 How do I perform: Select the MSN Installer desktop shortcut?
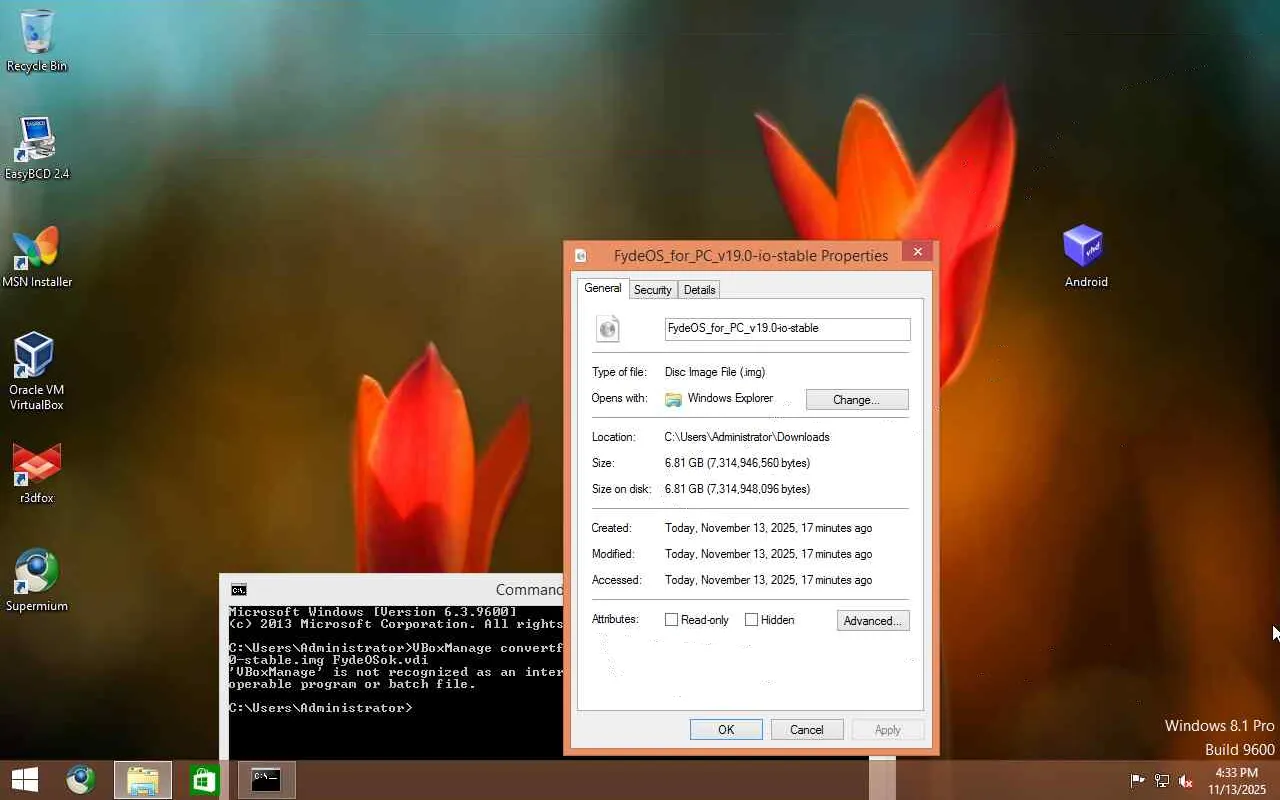(37, 257)
